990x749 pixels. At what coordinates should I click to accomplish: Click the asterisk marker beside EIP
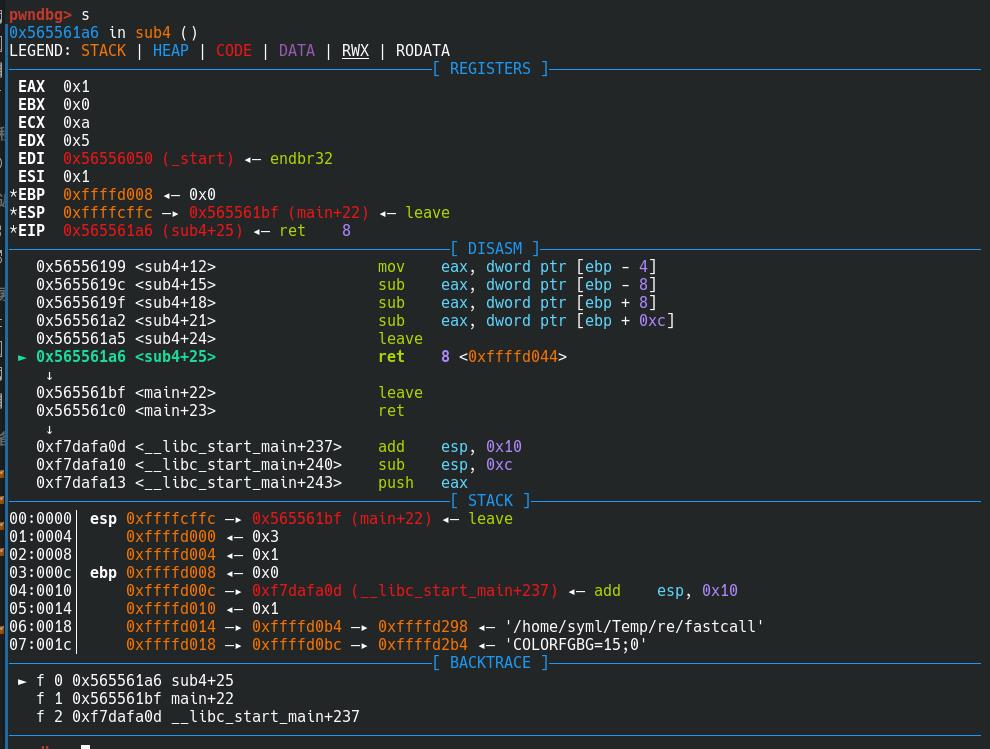click(13, 231)
